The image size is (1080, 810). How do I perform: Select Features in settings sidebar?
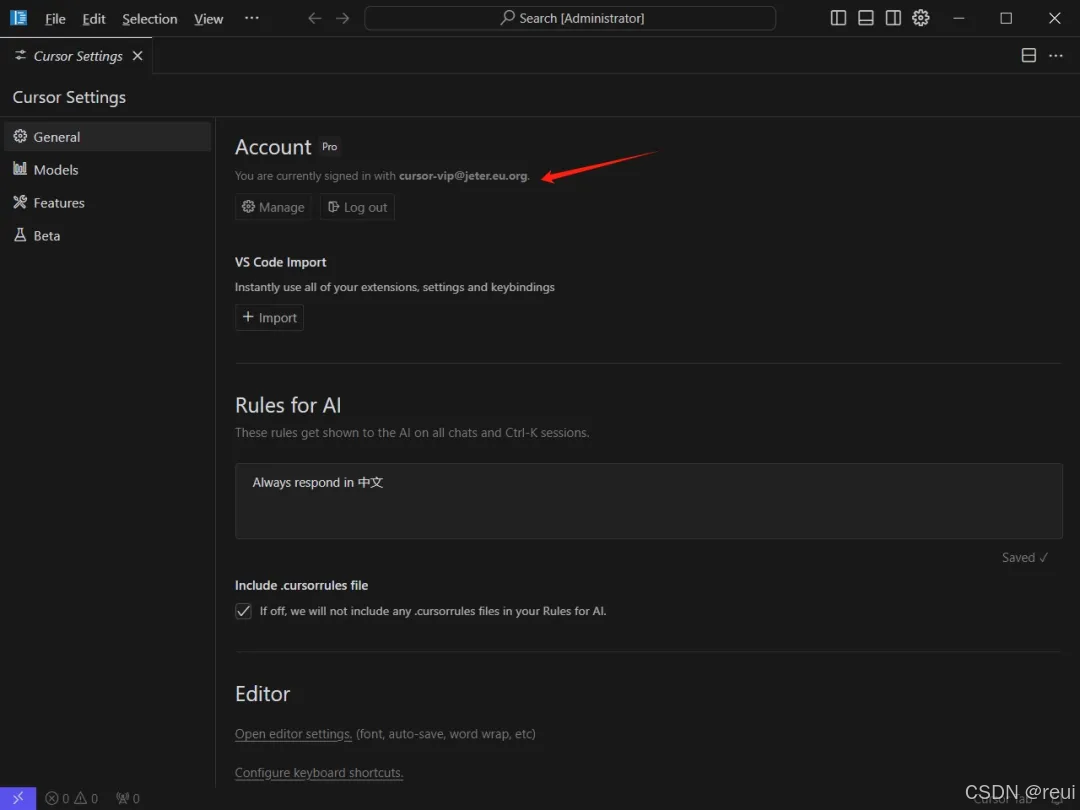click(x=107, y=202)
